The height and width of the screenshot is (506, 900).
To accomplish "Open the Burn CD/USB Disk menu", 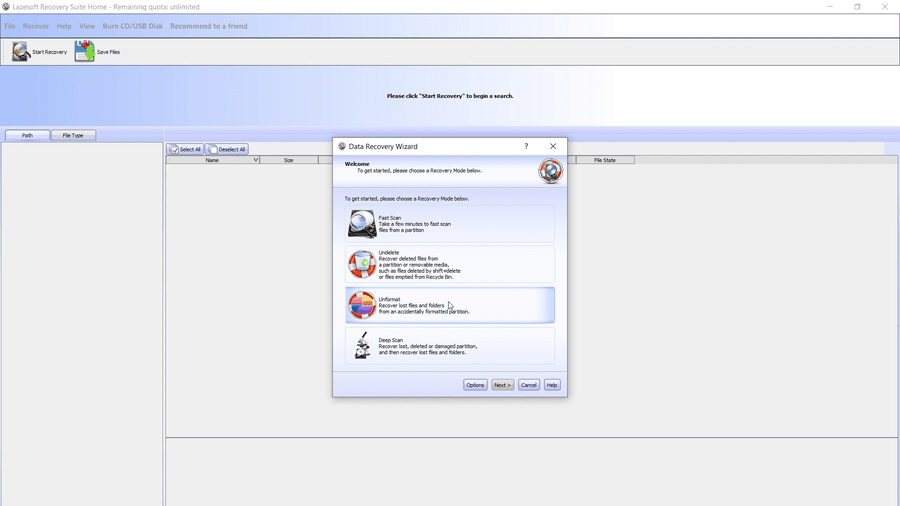I will pyautogui.click(x=133, y=26).
